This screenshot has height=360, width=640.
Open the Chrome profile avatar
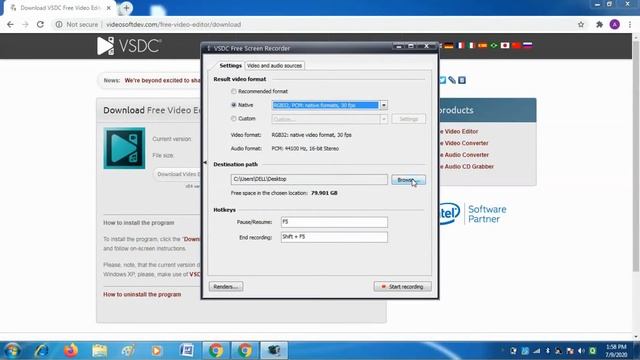point(615,24)
